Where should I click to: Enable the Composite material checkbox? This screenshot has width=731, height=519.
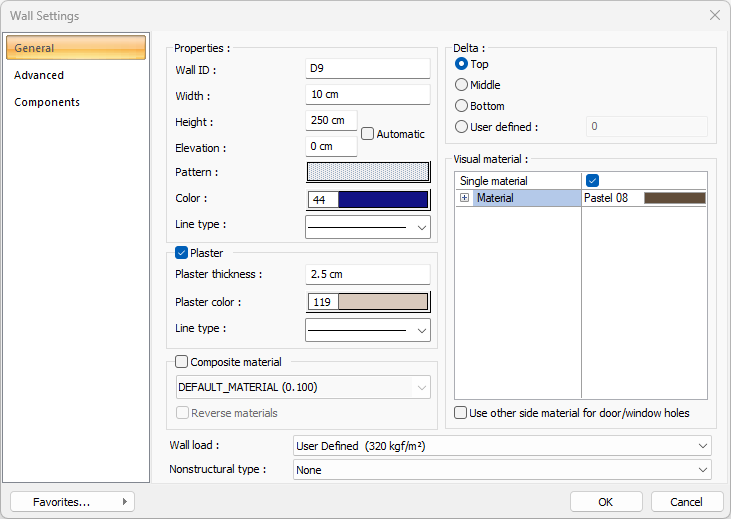point(182,362)
